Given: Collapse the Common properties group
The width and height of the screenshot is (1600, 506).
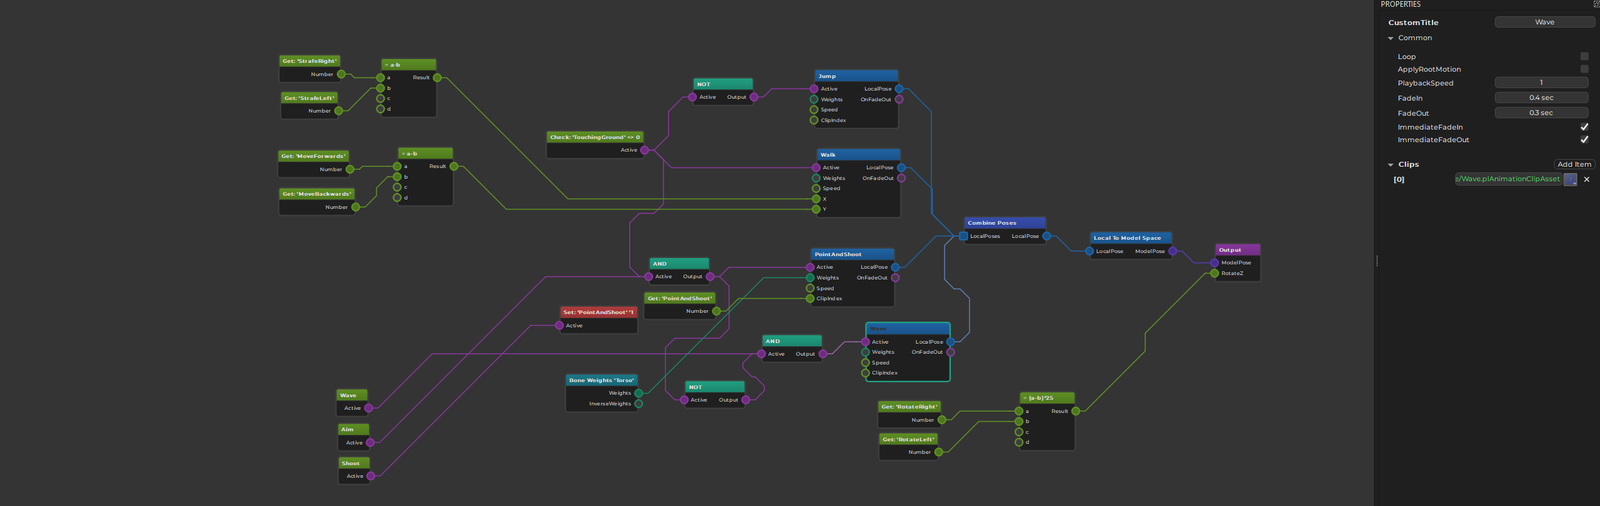Looking at the screenshot, I should (1390, 38).
